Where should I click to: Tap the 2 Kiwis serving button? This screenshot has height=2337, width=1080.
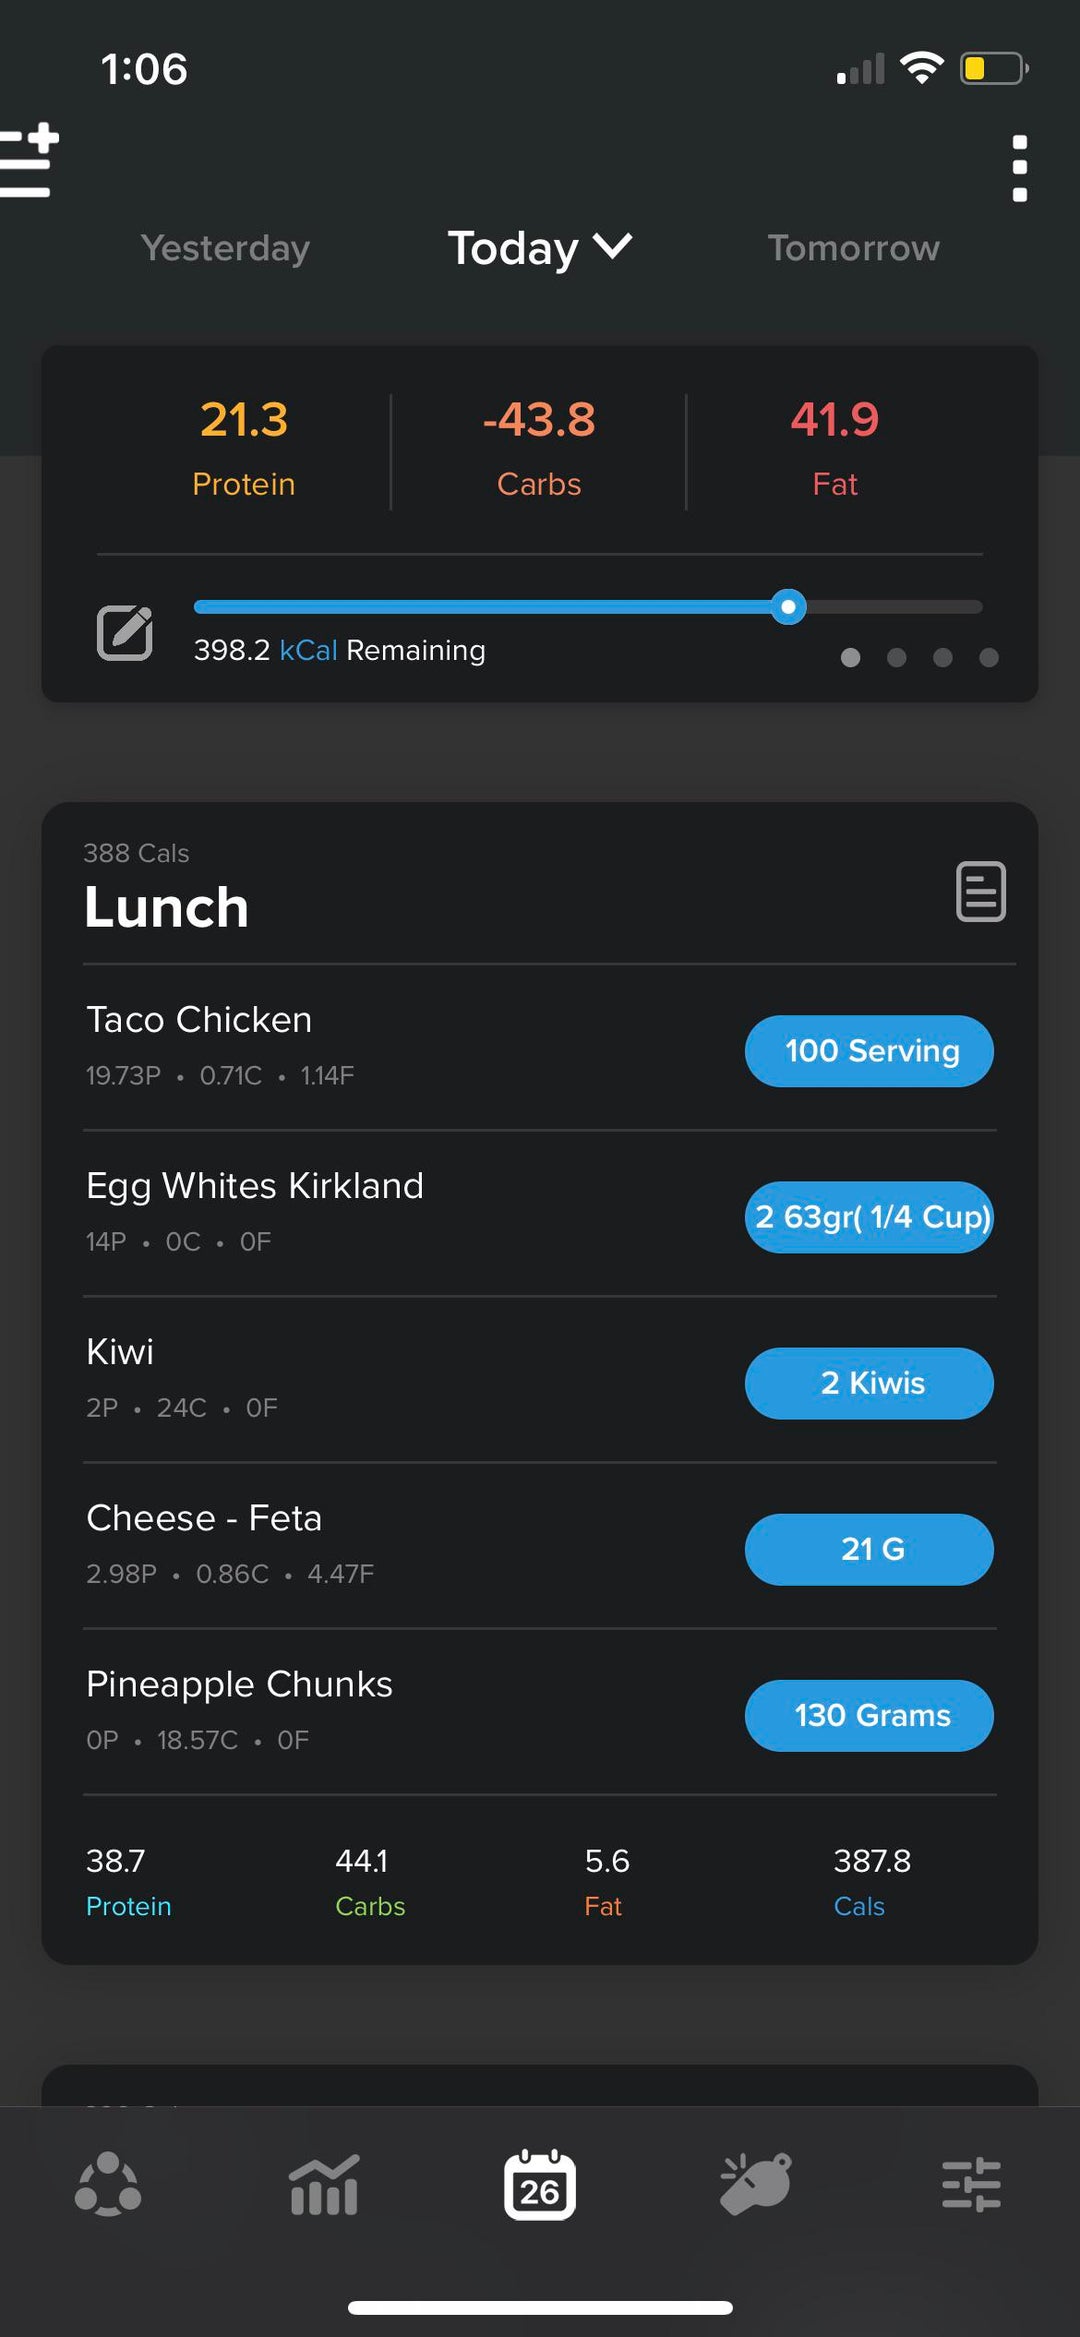point(869,1383)
